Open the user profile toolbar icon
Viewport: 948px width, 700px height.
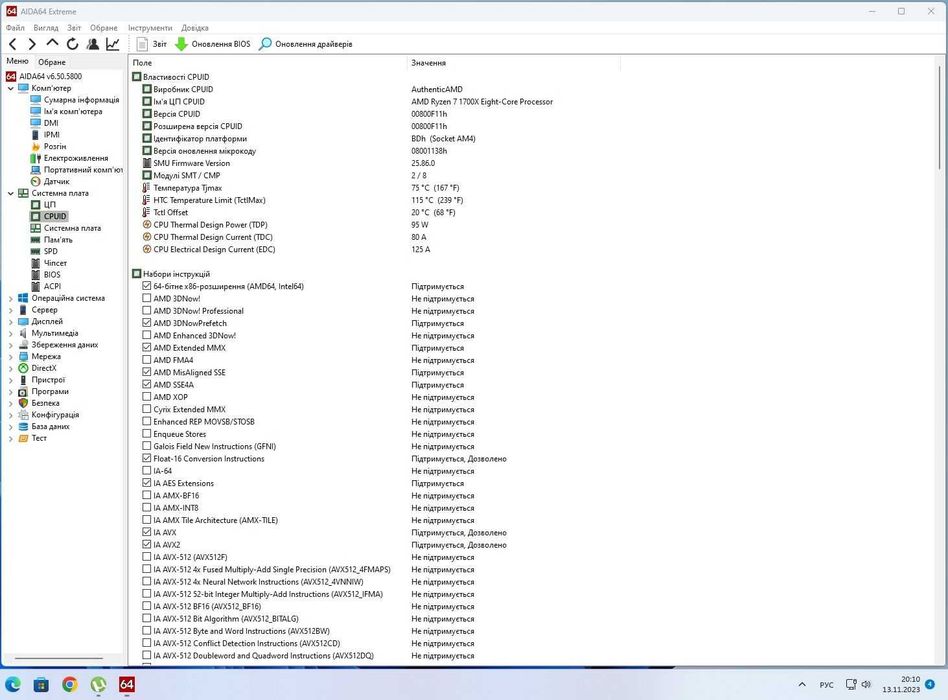(93, 44)
